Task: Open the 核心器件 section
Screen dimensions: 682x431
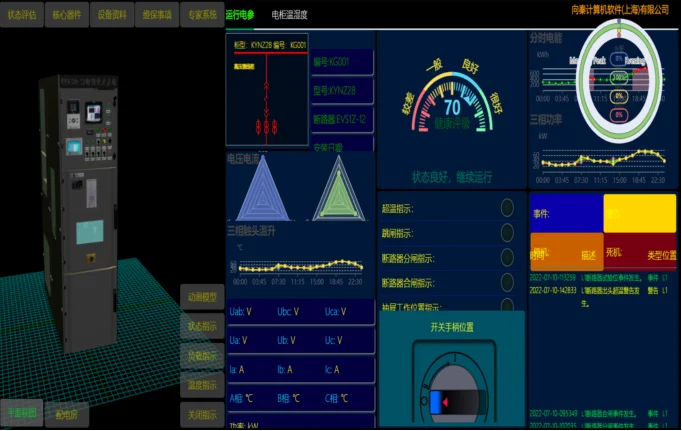Action: (x=67, y=15)
